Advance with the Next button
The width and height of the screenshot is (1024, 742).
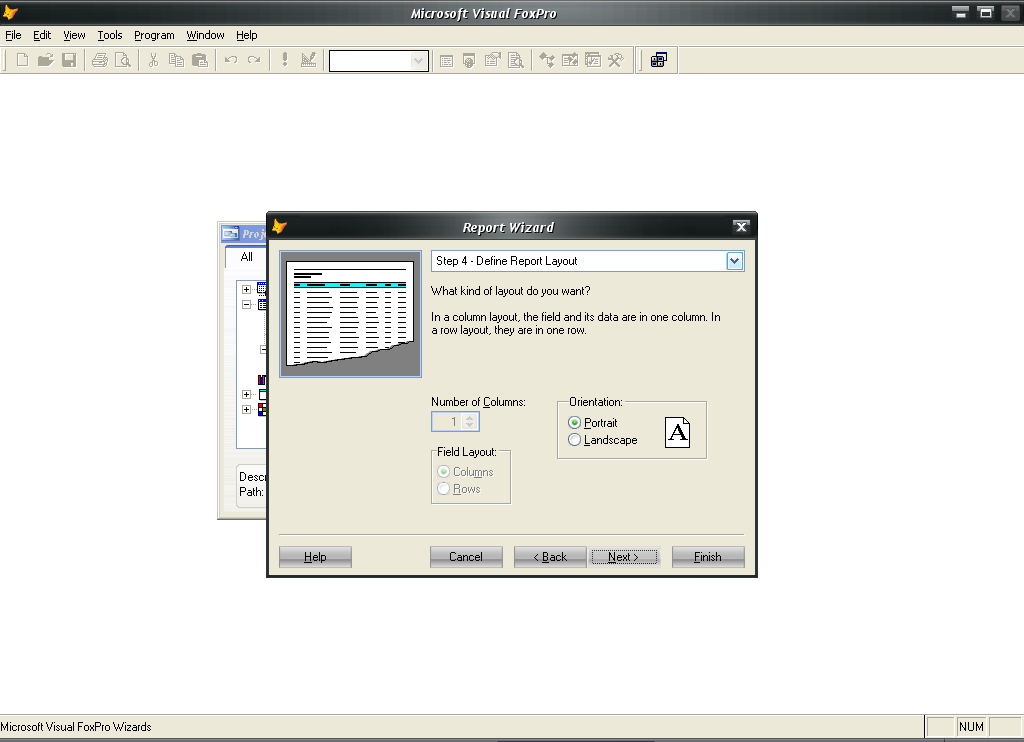click(624, 557)
